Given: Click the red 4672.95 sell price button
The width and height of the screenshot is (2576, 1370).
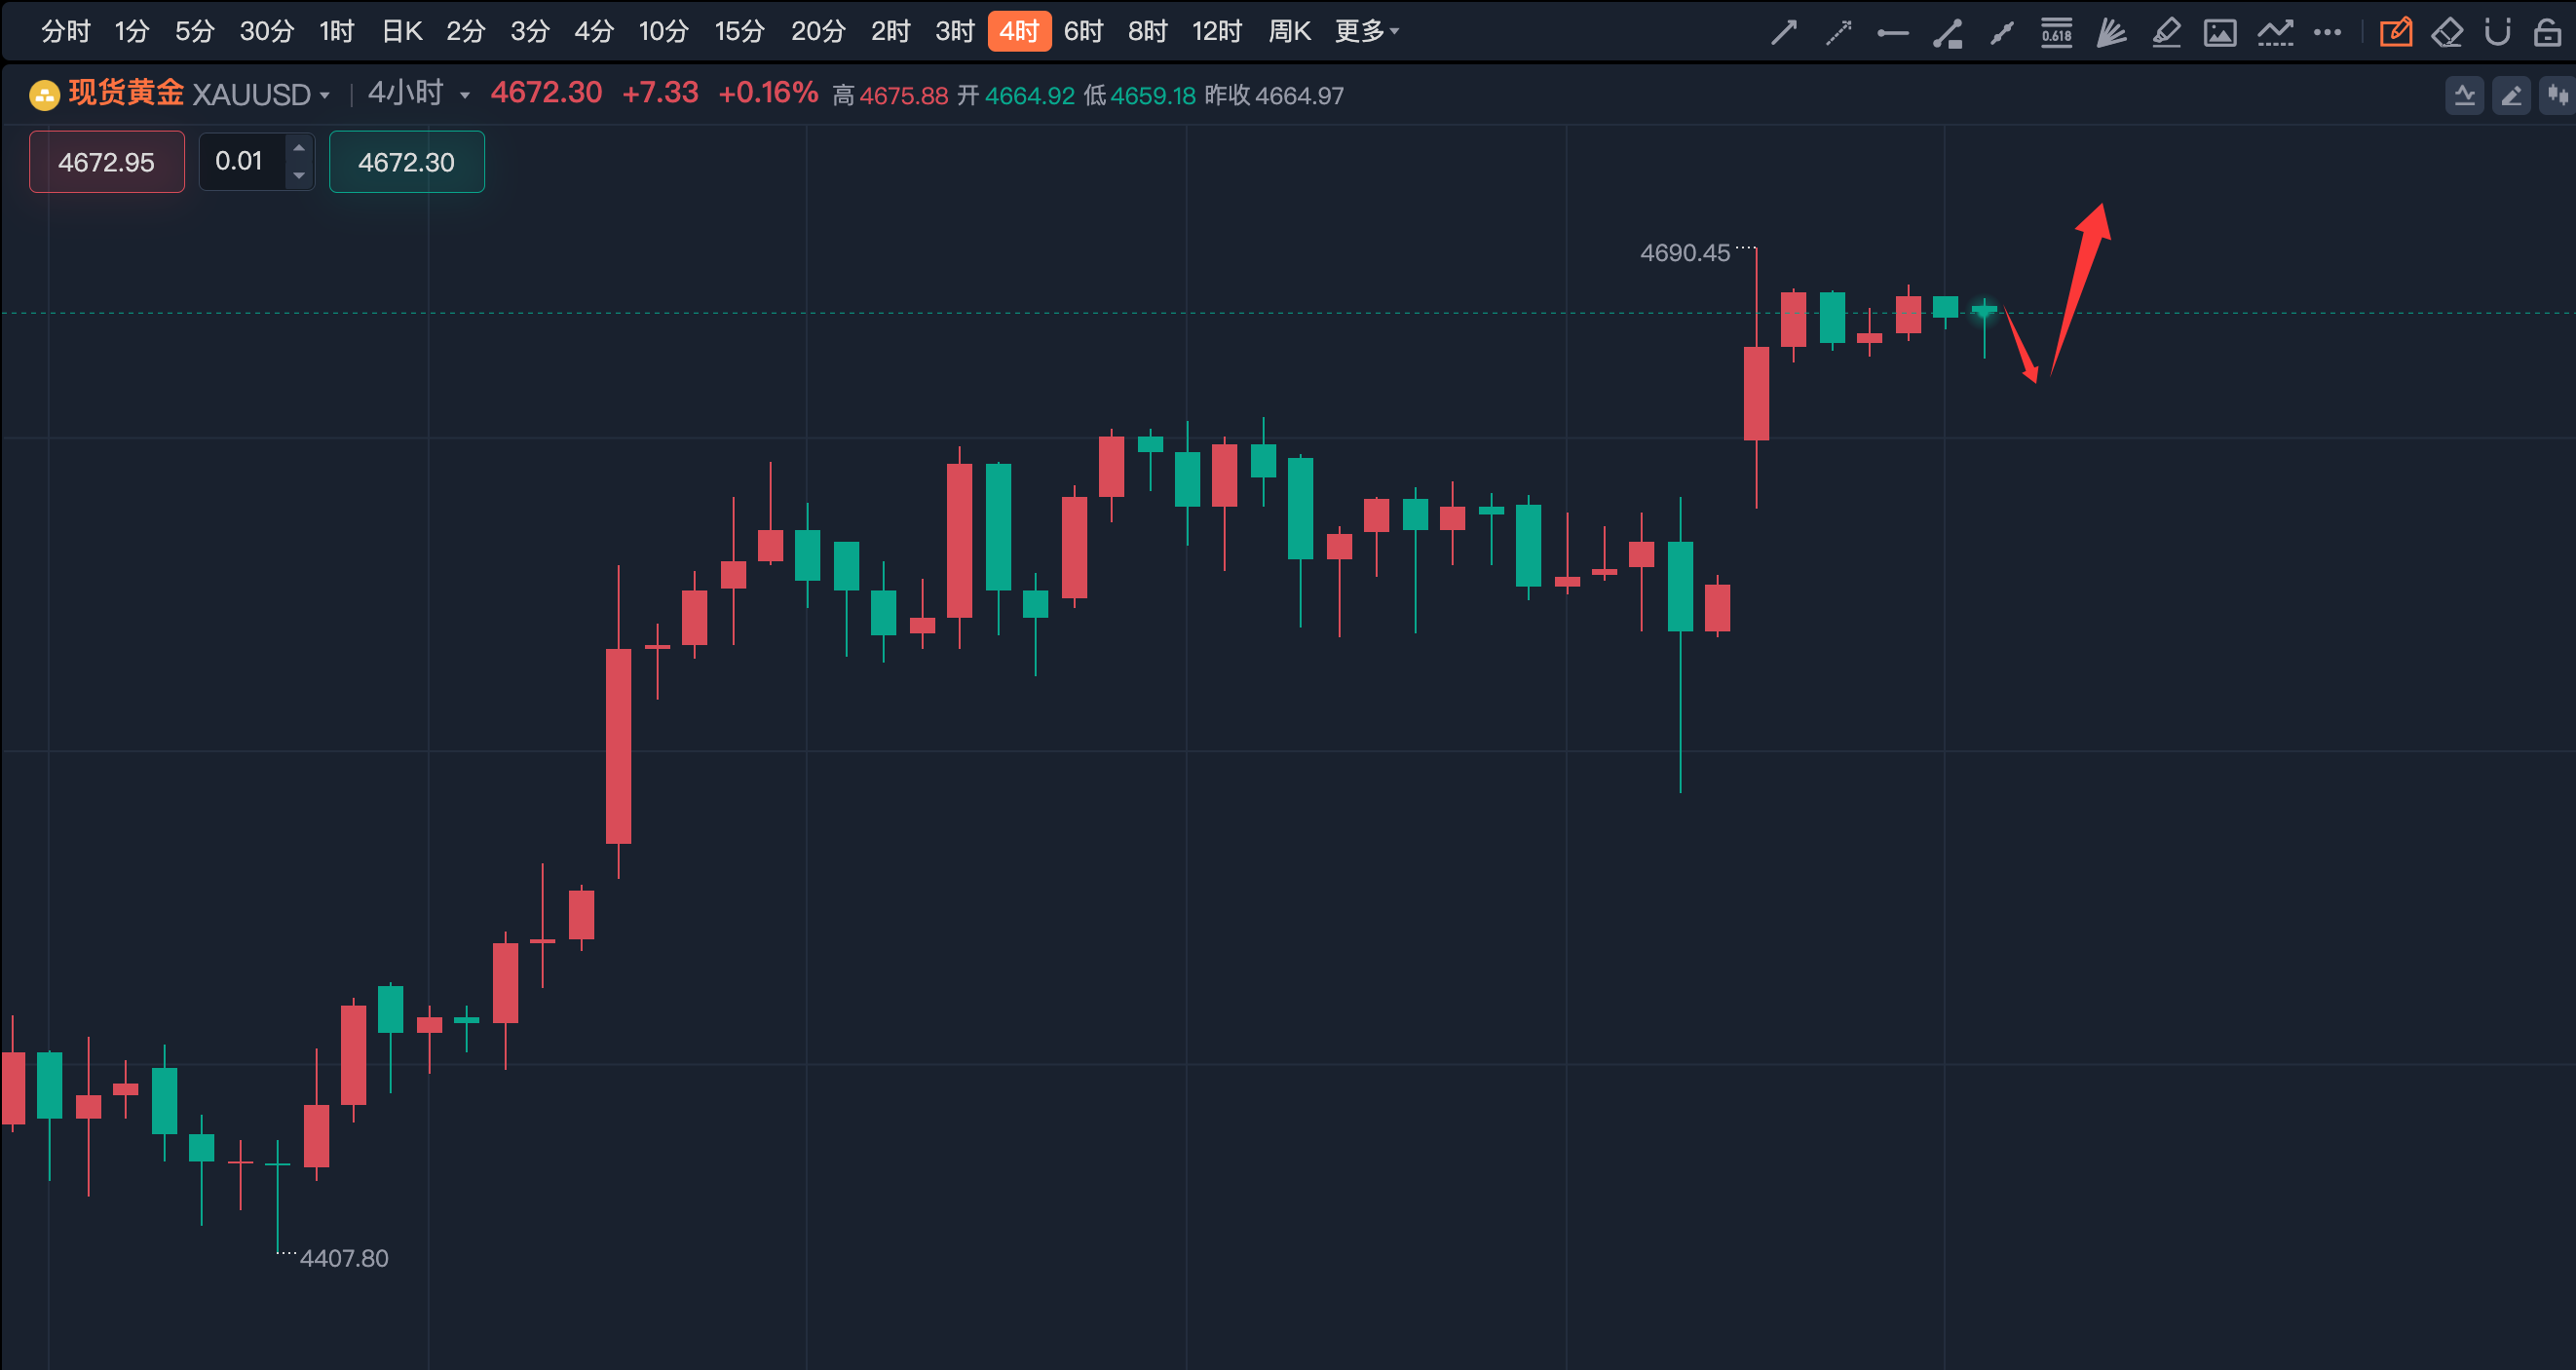Looking at the screenshot, I should [107, 162].
